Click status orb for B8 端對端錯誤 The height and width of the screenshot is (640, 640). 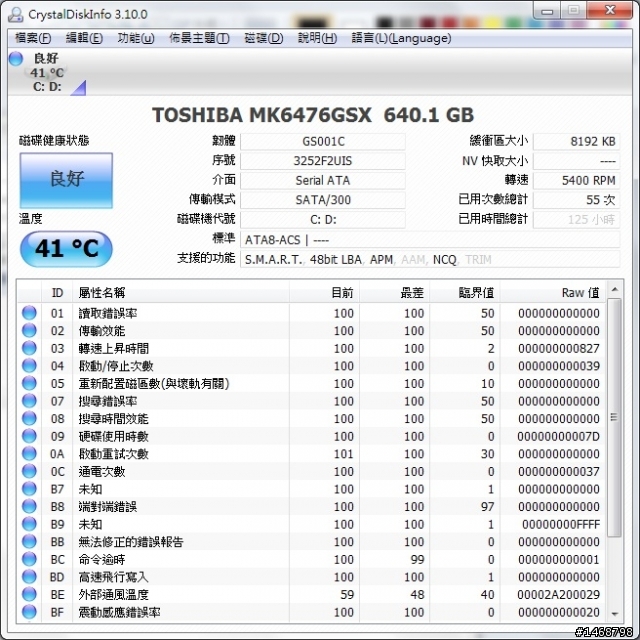29,507
